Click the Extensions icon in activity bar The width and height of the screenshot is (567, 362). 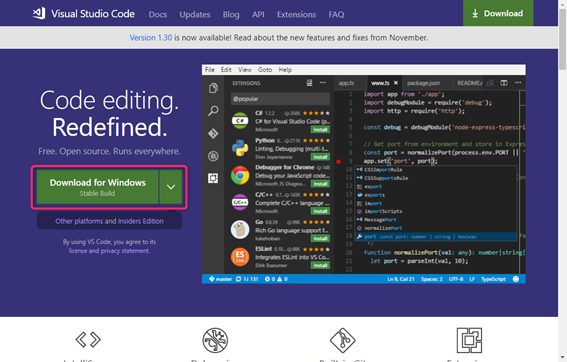[213, 178]
